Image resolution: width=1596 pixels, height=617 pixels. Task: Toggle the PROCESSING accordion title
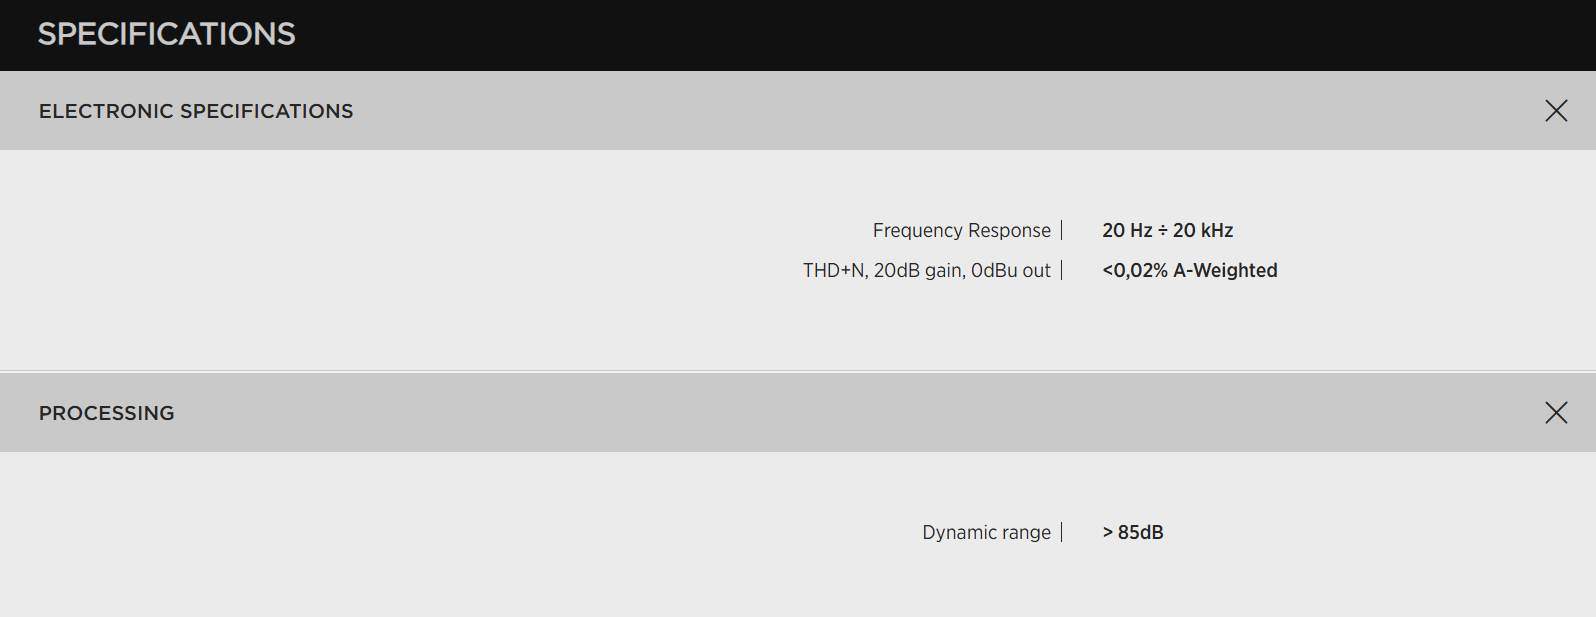(x=107, y=413)
